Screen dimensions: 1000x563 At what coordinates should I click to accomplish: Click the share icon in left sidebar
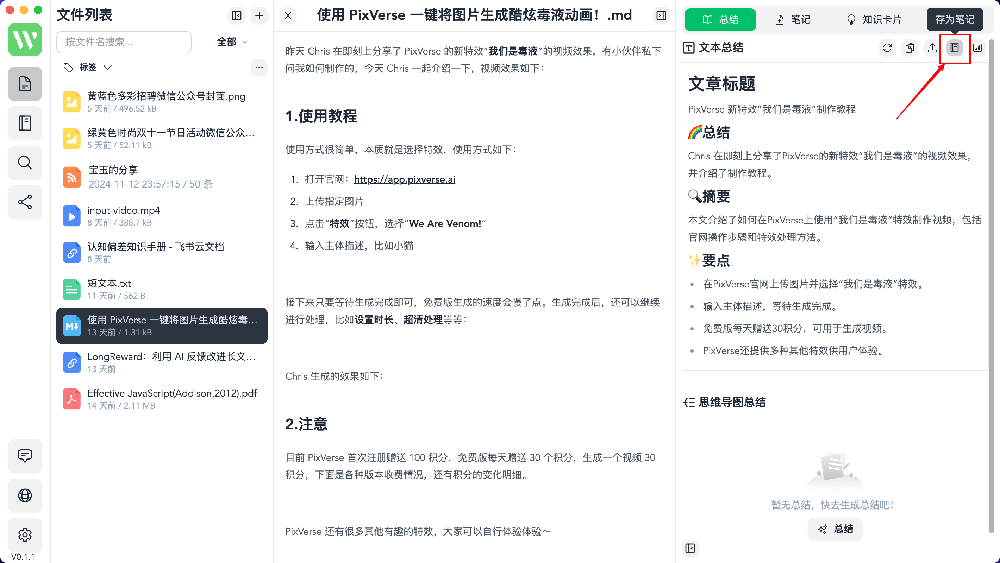(x=25, y=201)
